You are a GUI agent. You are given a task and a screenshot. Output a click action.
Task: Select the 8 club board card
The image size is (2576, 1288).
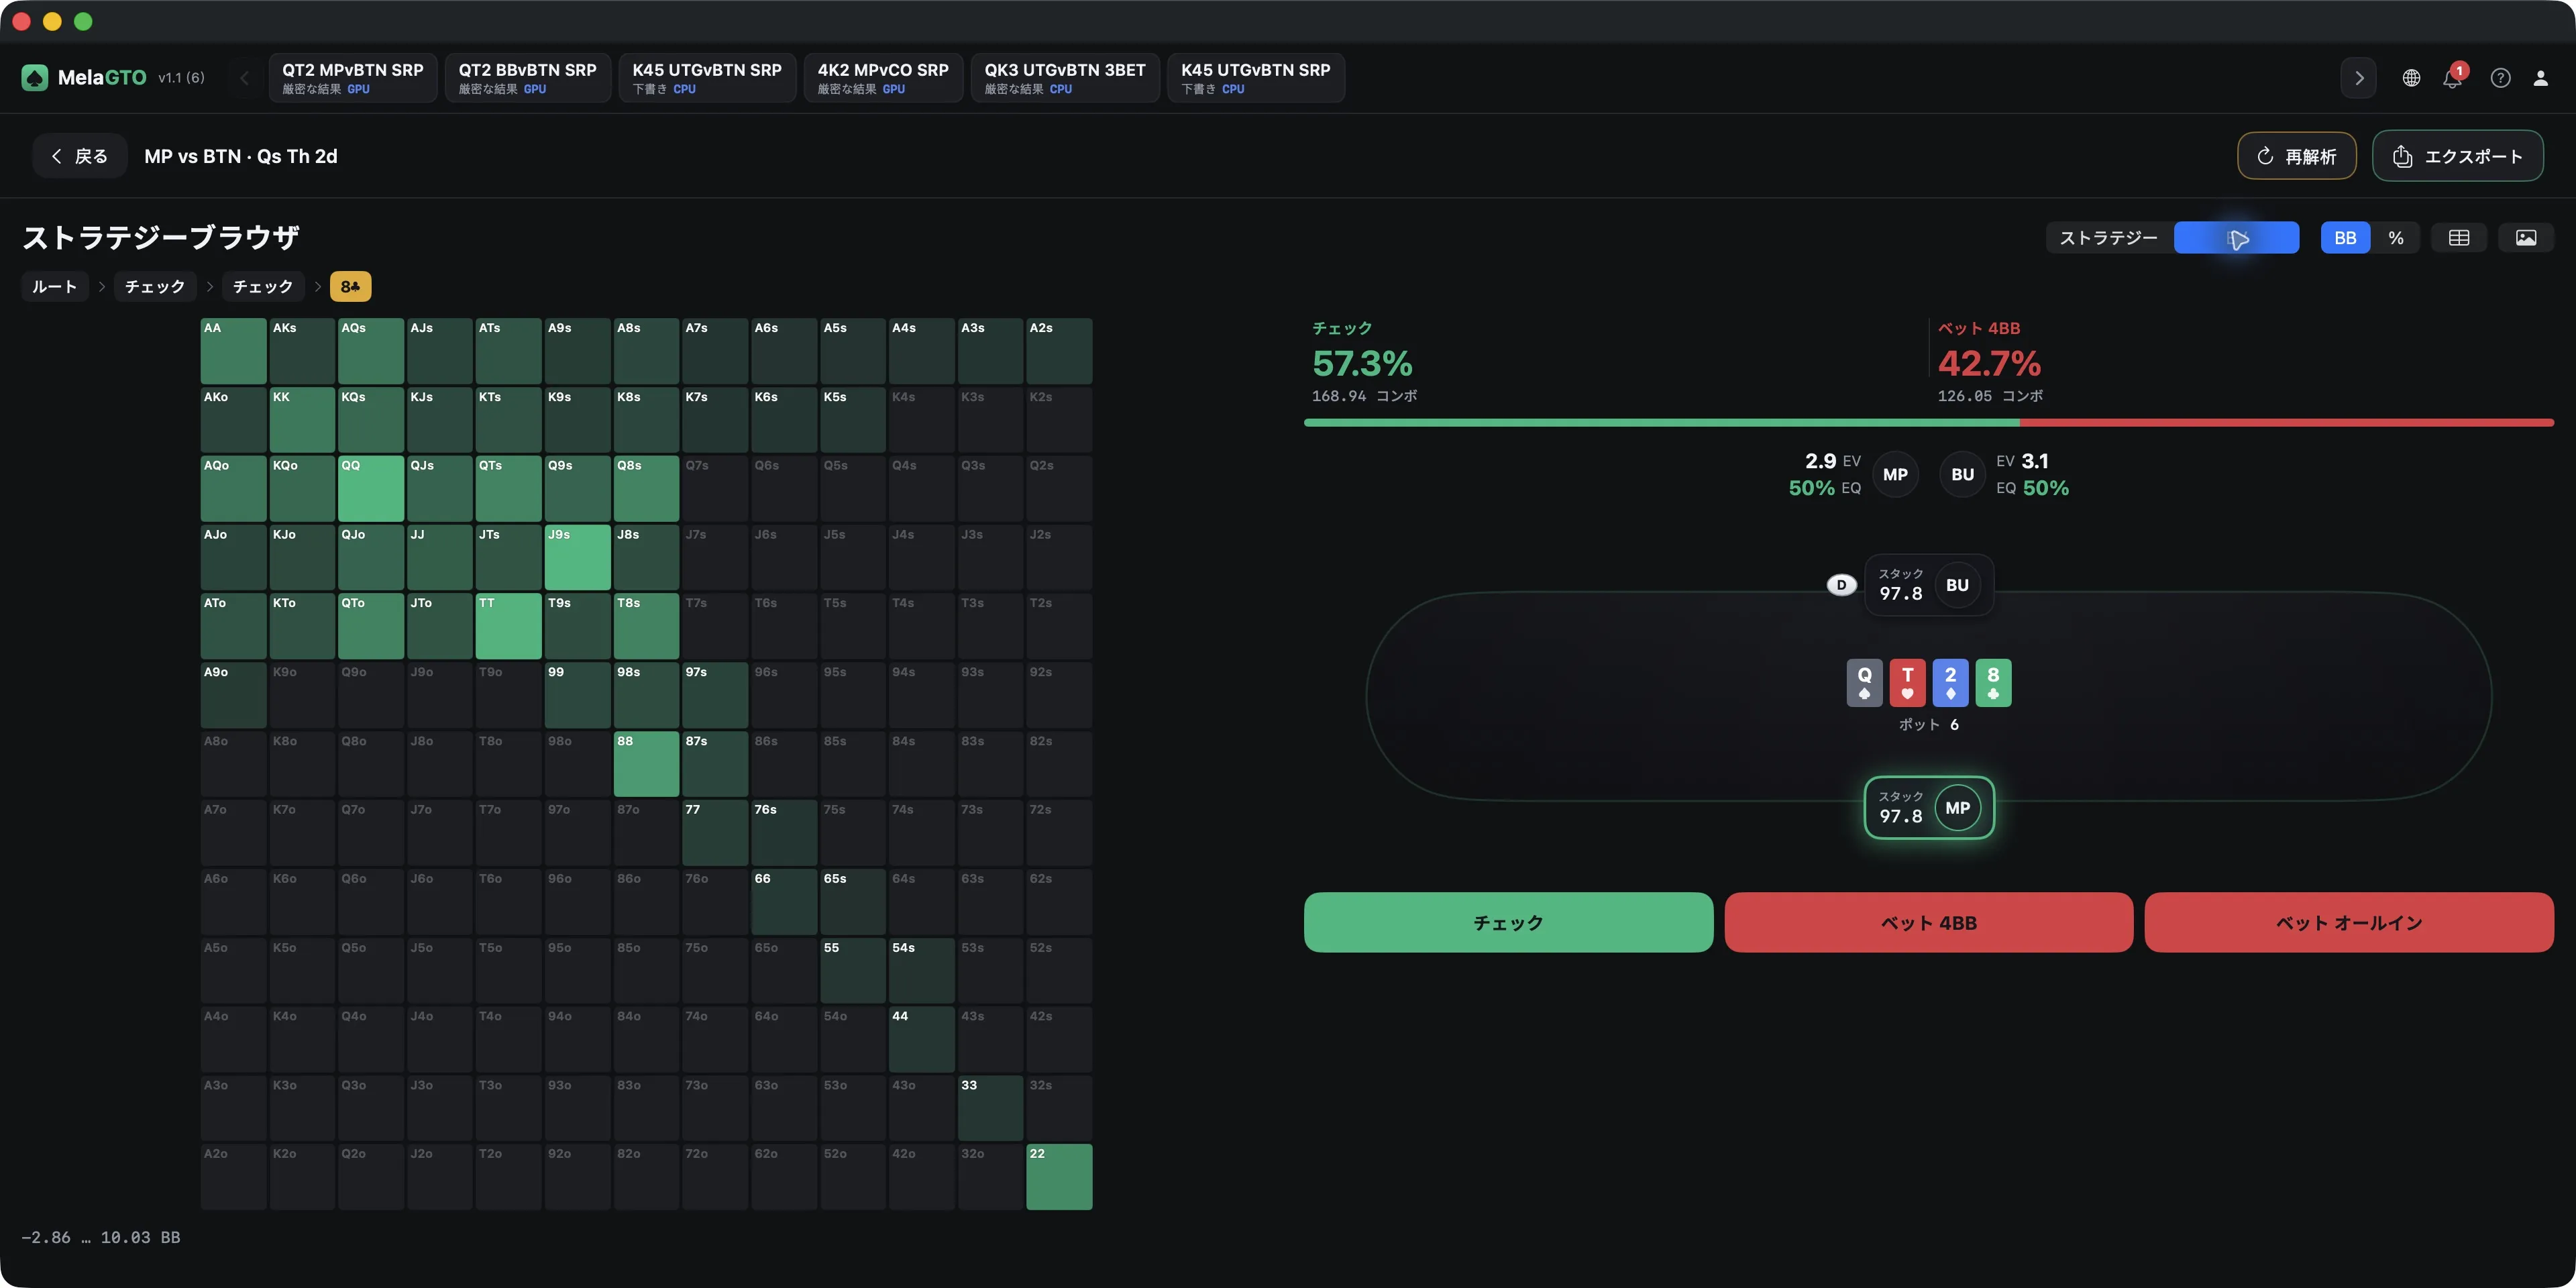coord(1993,683)
